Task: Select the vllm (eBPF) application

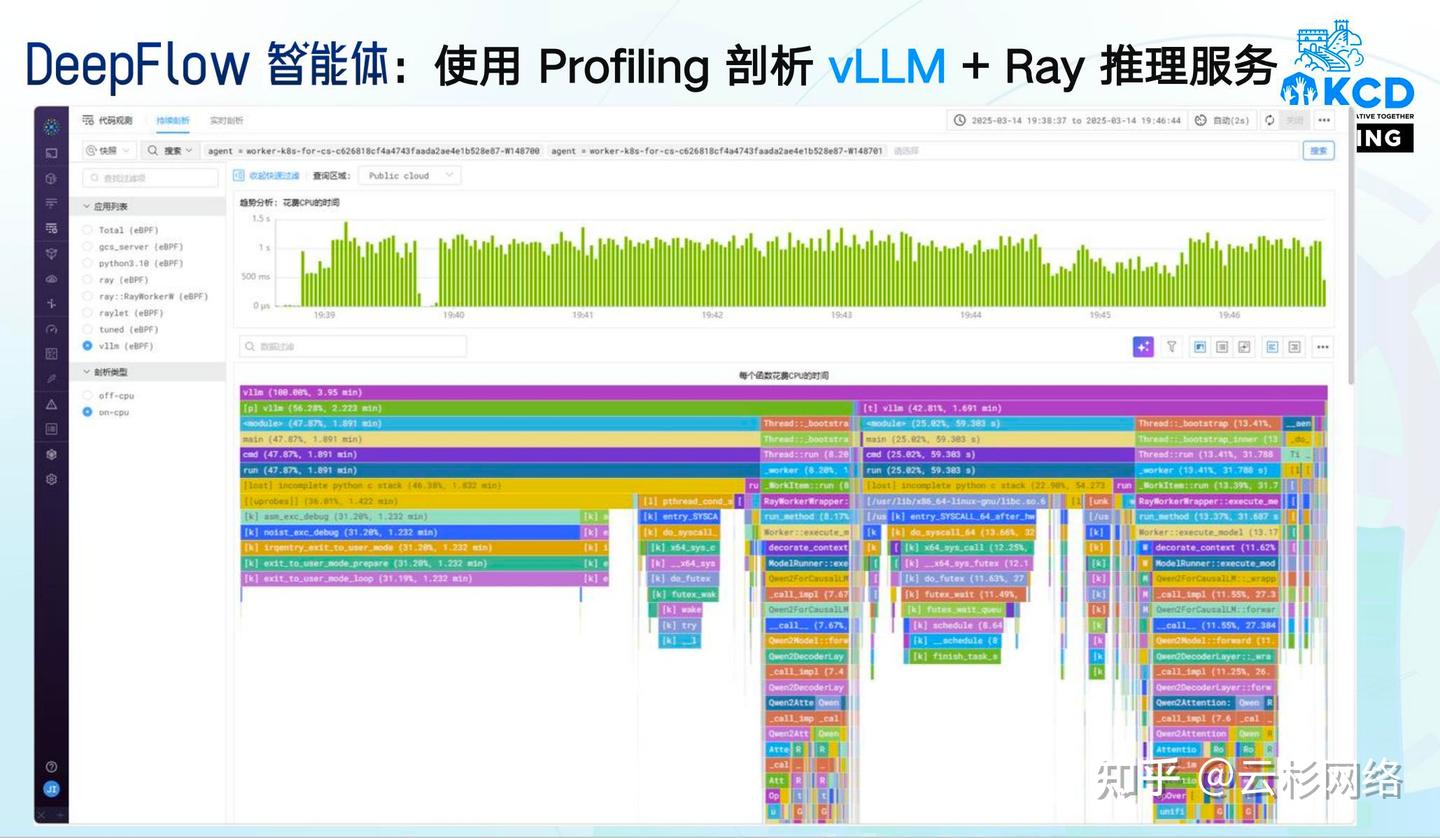Action: [118, 346]
